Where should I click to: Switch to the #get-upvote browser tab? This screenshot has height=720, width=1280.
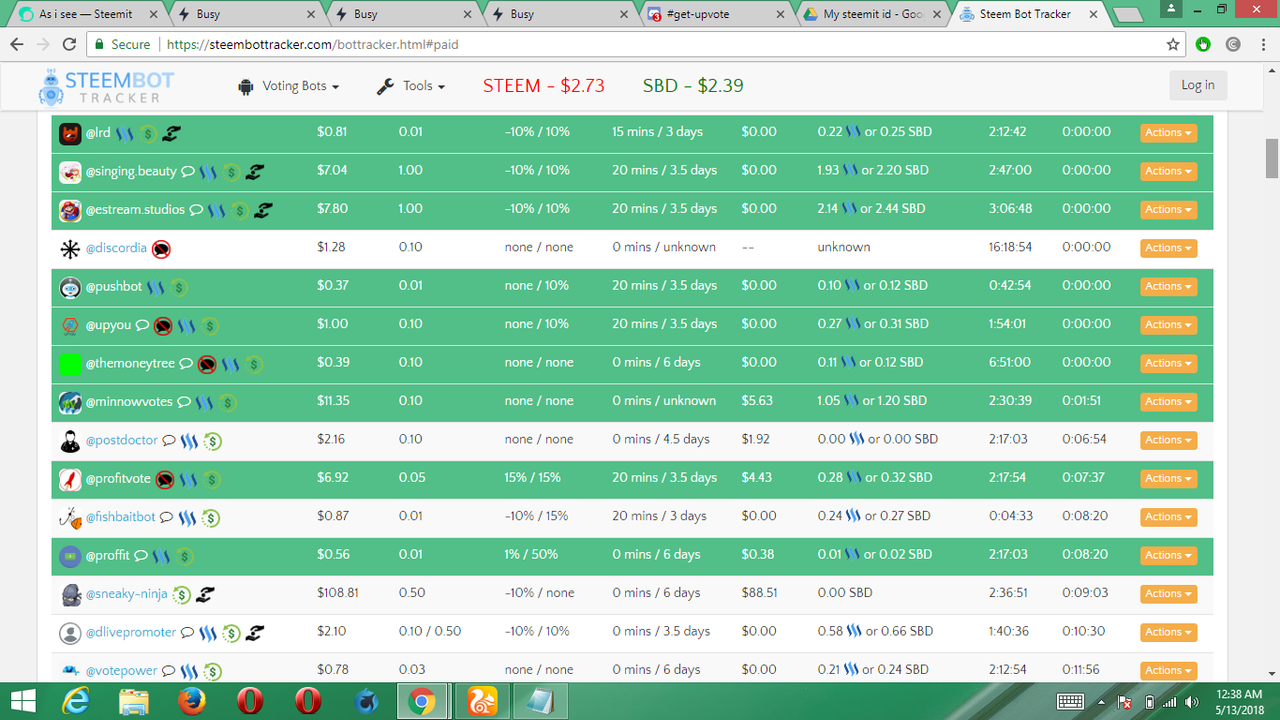[717, 14]
